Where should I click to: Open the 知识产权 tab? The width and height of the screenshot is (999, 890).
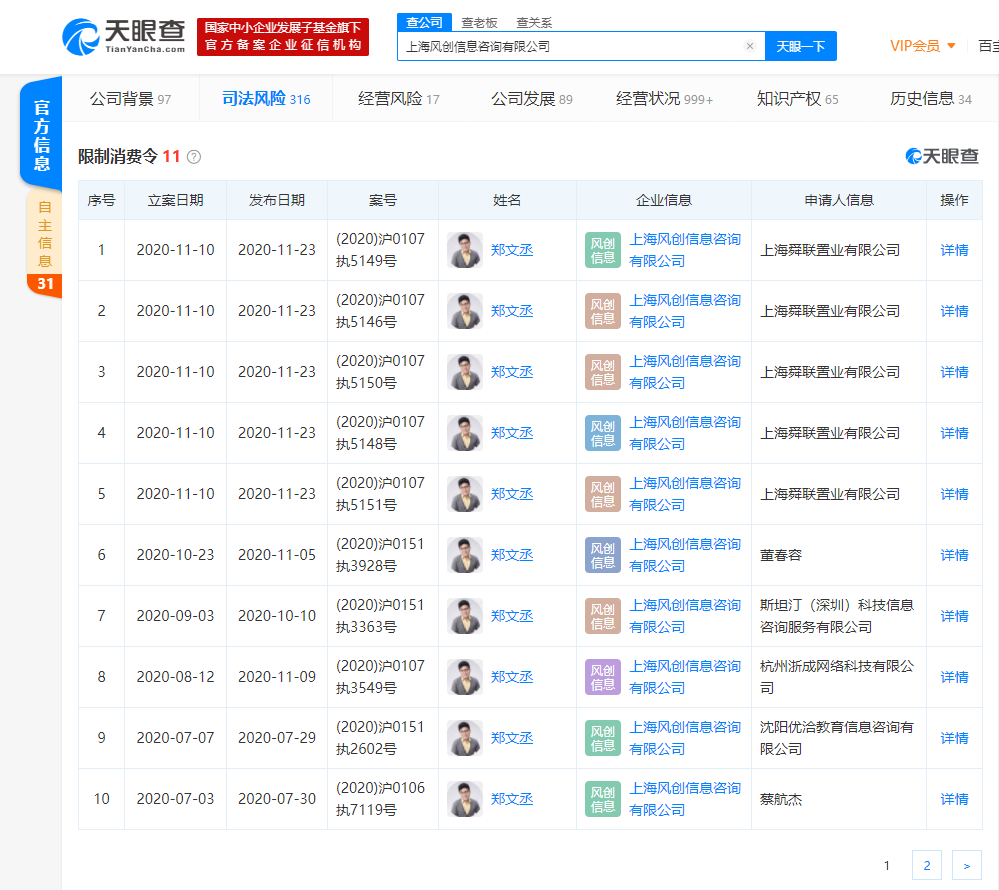[797, 99]
